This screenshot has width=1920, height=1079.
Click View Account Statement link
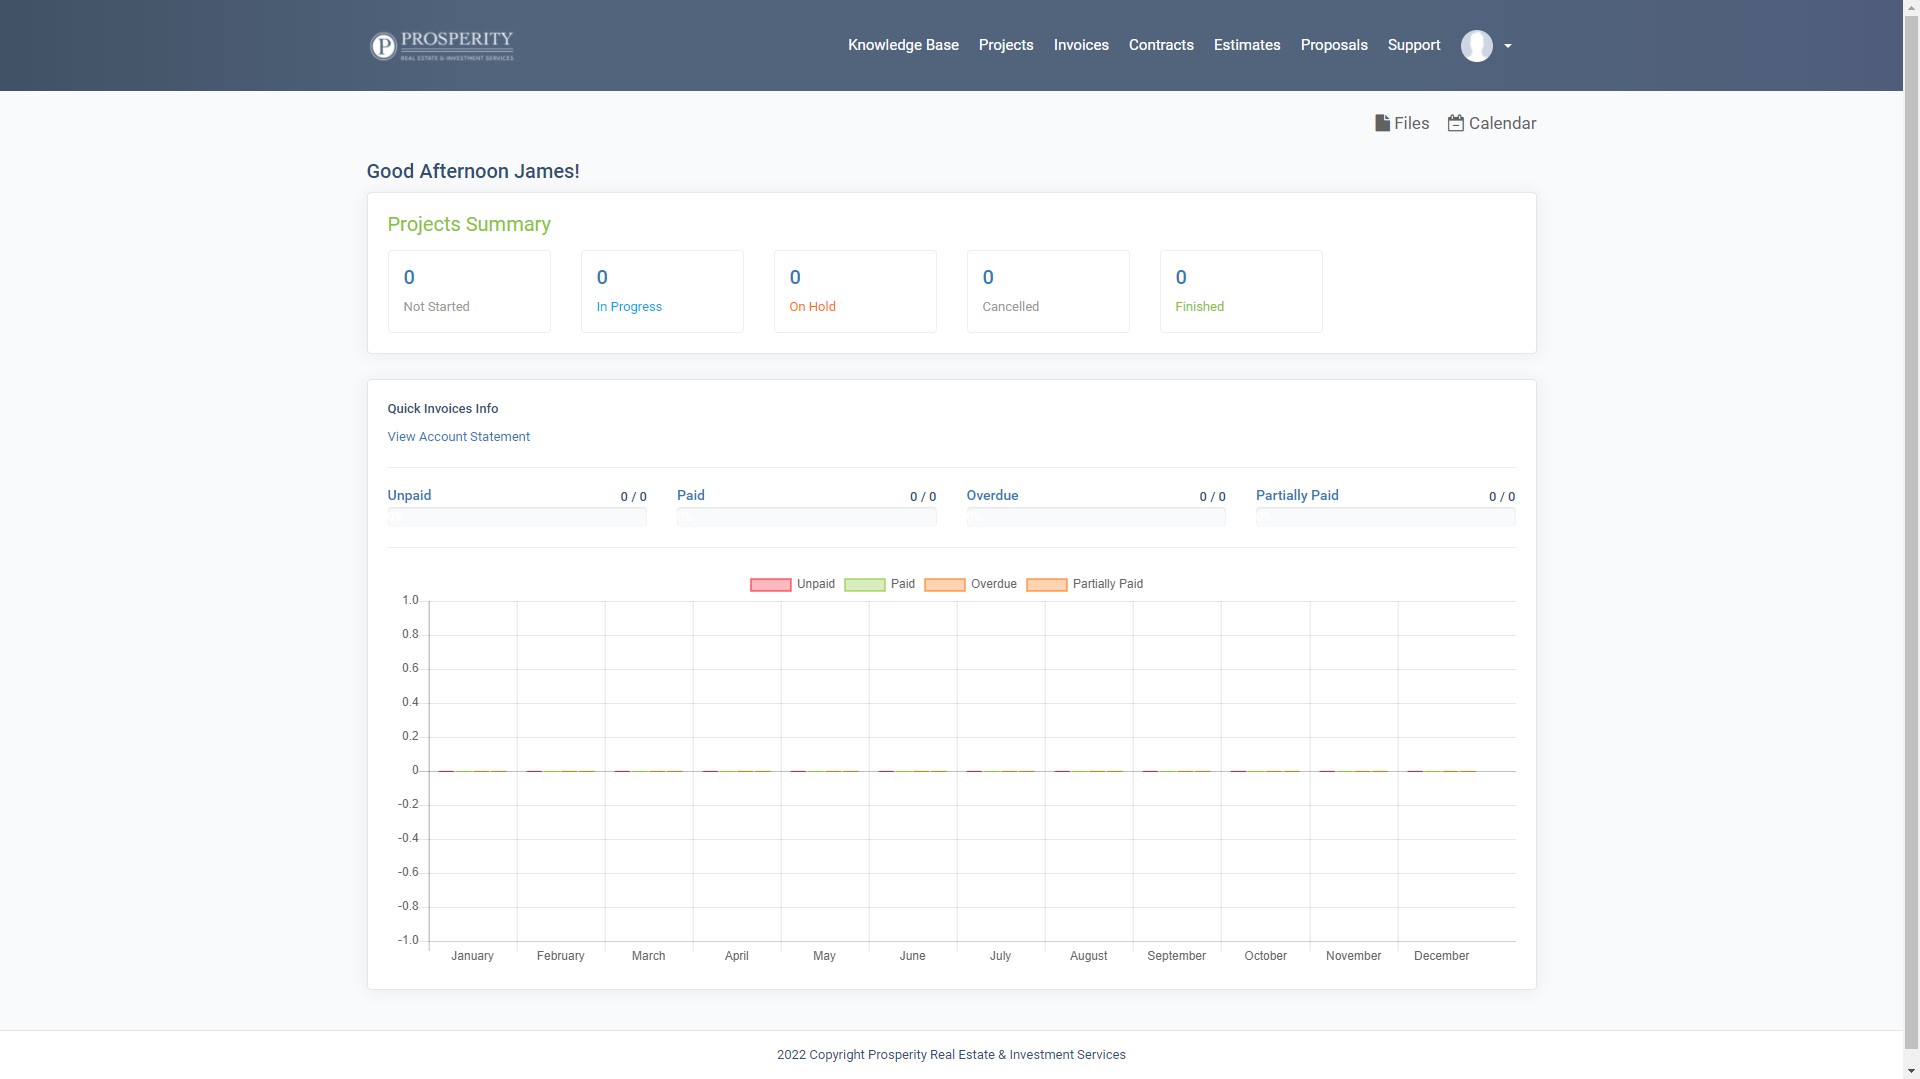458,437
